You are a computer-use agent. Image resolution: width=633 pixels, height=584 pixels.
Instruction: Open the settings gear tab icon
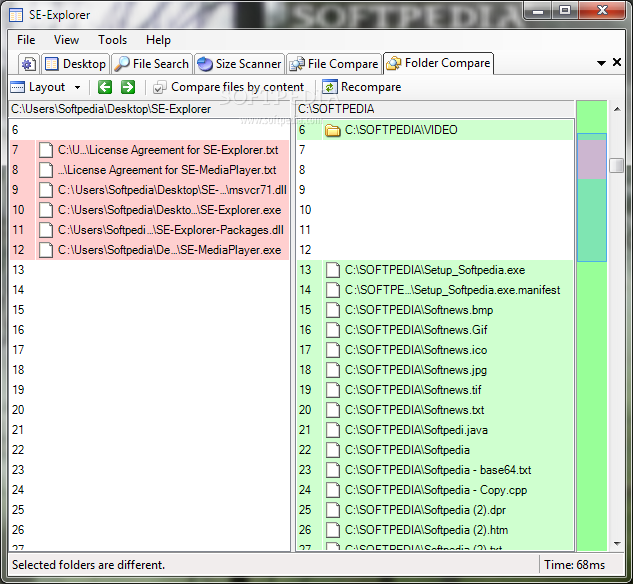(x=29, y=64)
